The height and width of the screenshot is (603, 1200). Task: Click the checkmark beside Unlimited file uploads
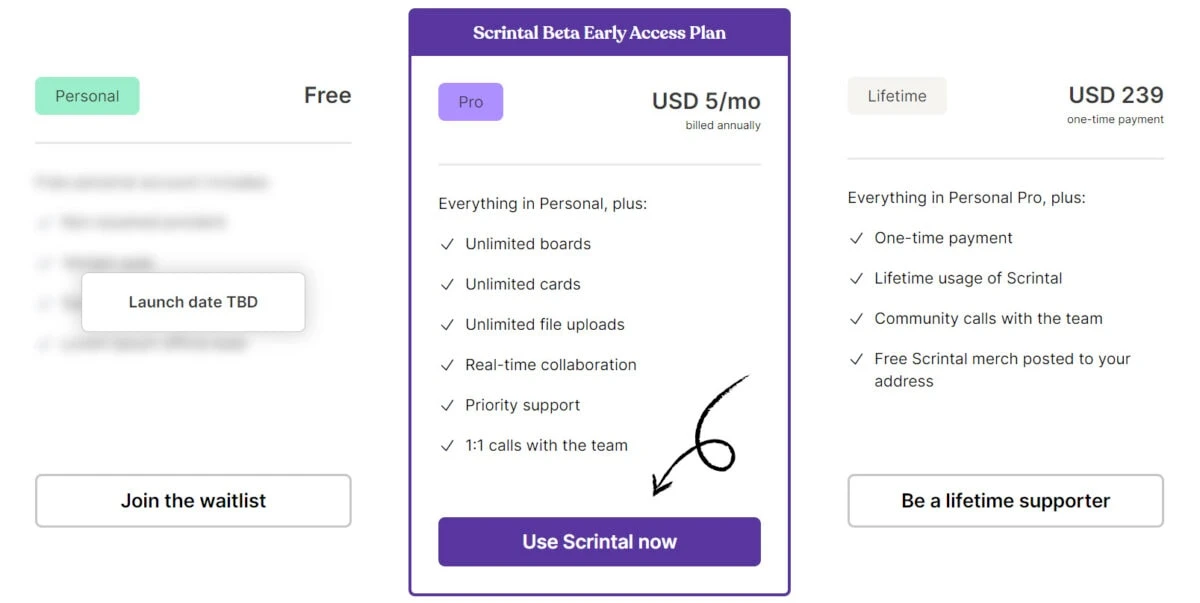coord(447,325)
